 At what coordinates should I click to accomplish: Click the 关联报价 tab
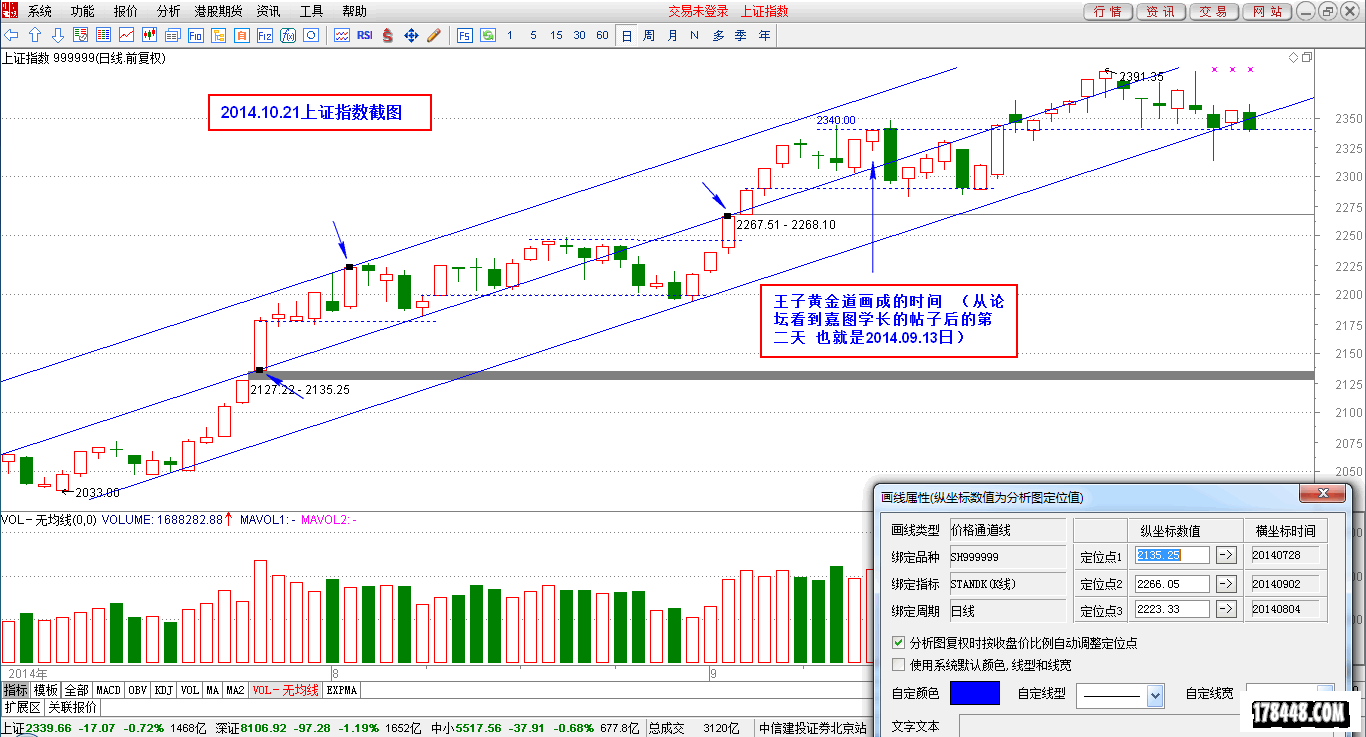(x=73, y=706)
